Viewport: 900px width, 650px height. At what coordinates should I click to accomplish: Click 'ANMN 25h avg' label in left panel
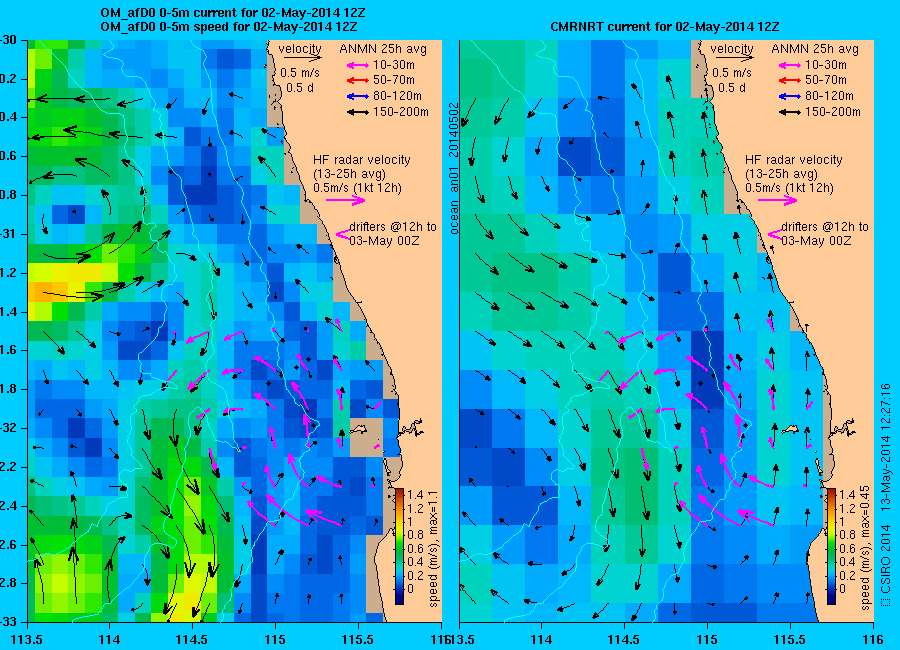383,49
